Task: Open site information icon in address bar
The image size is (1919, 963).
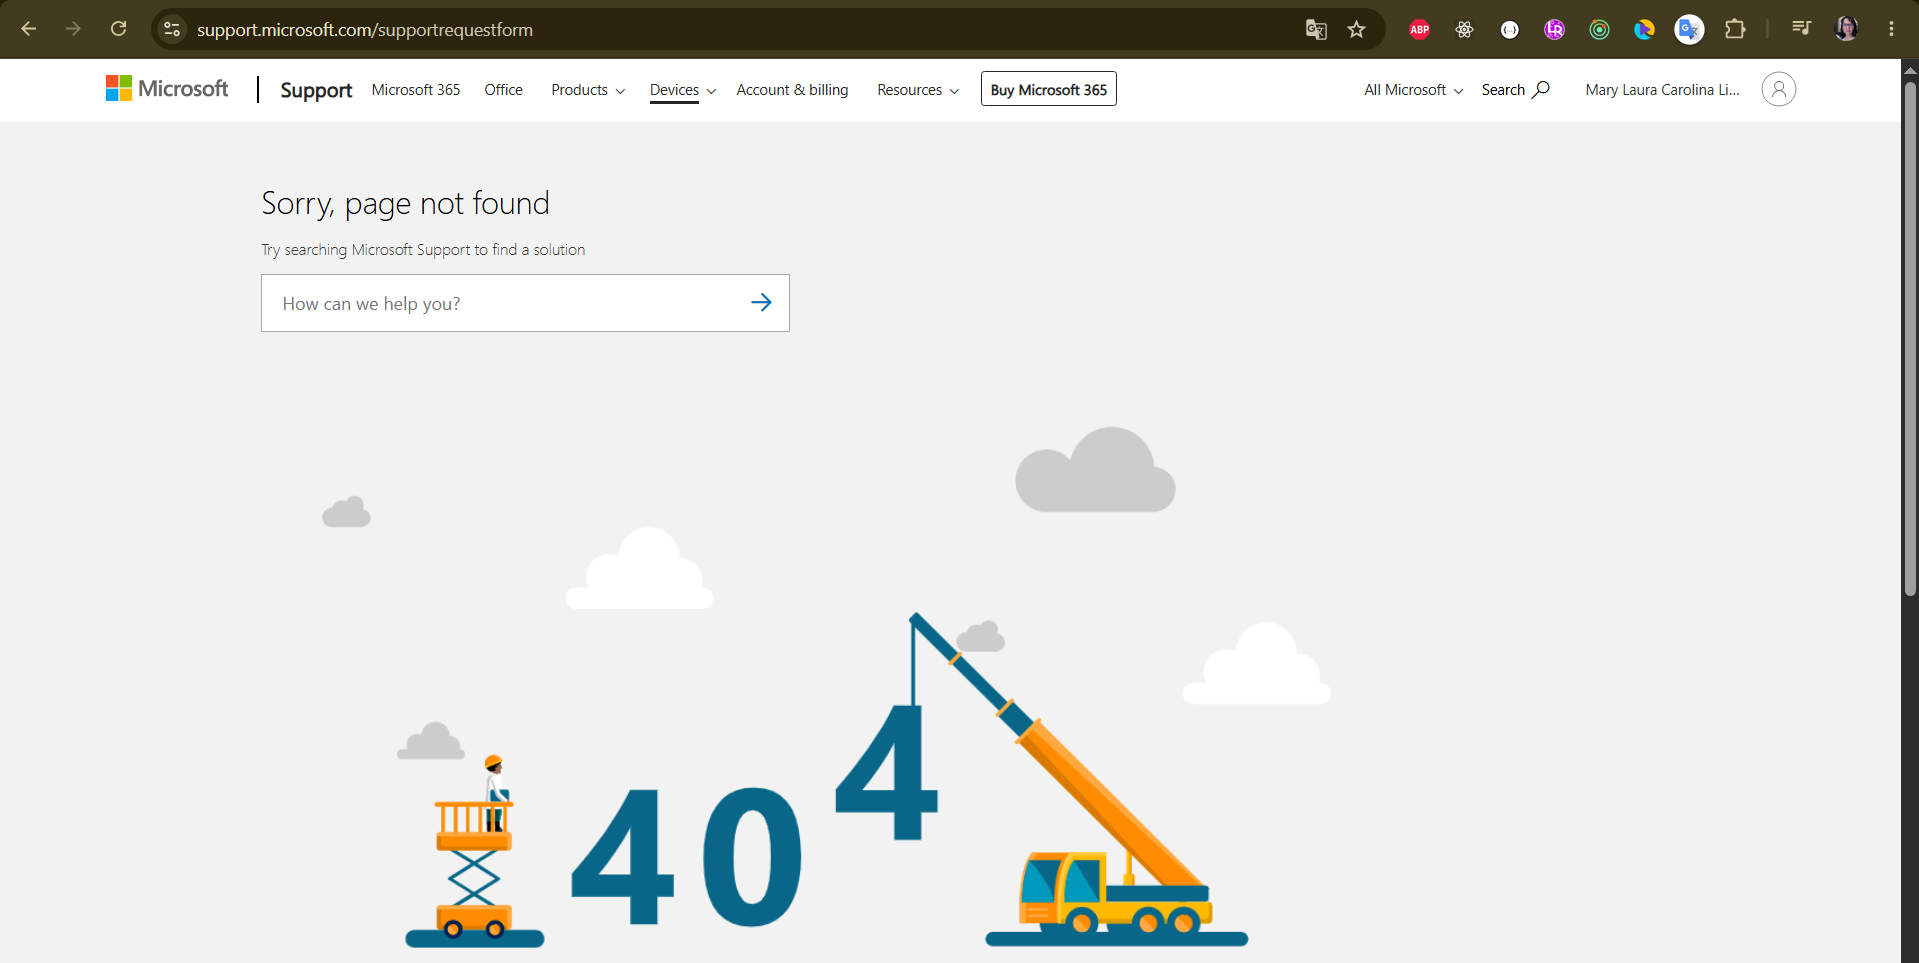Action: click(x=172, y=29)
